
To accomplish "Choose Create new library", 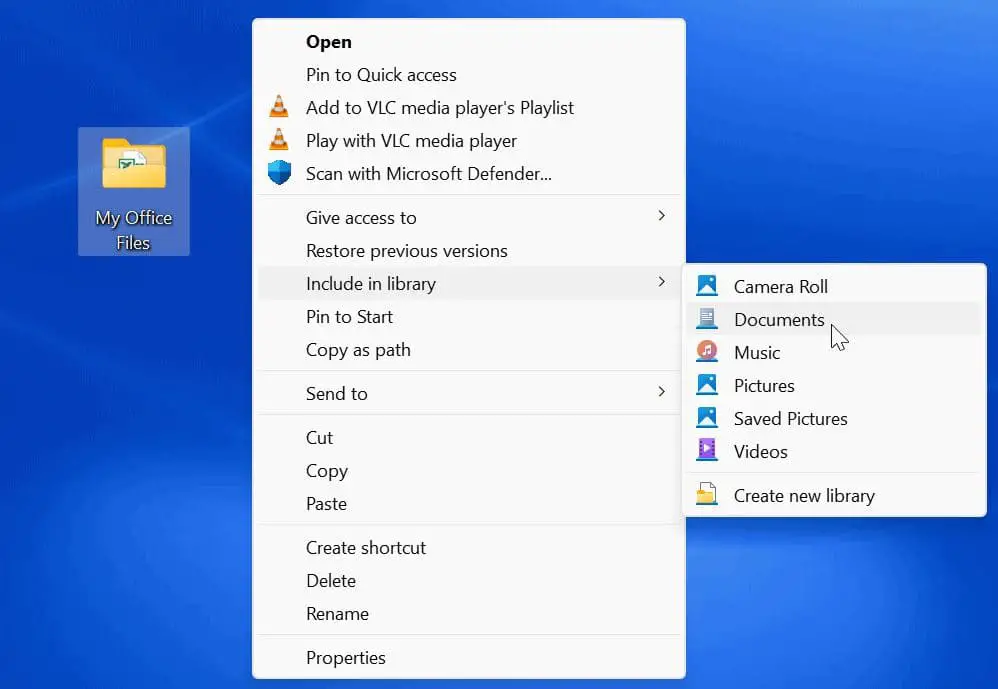I will (x=834, y=496).
